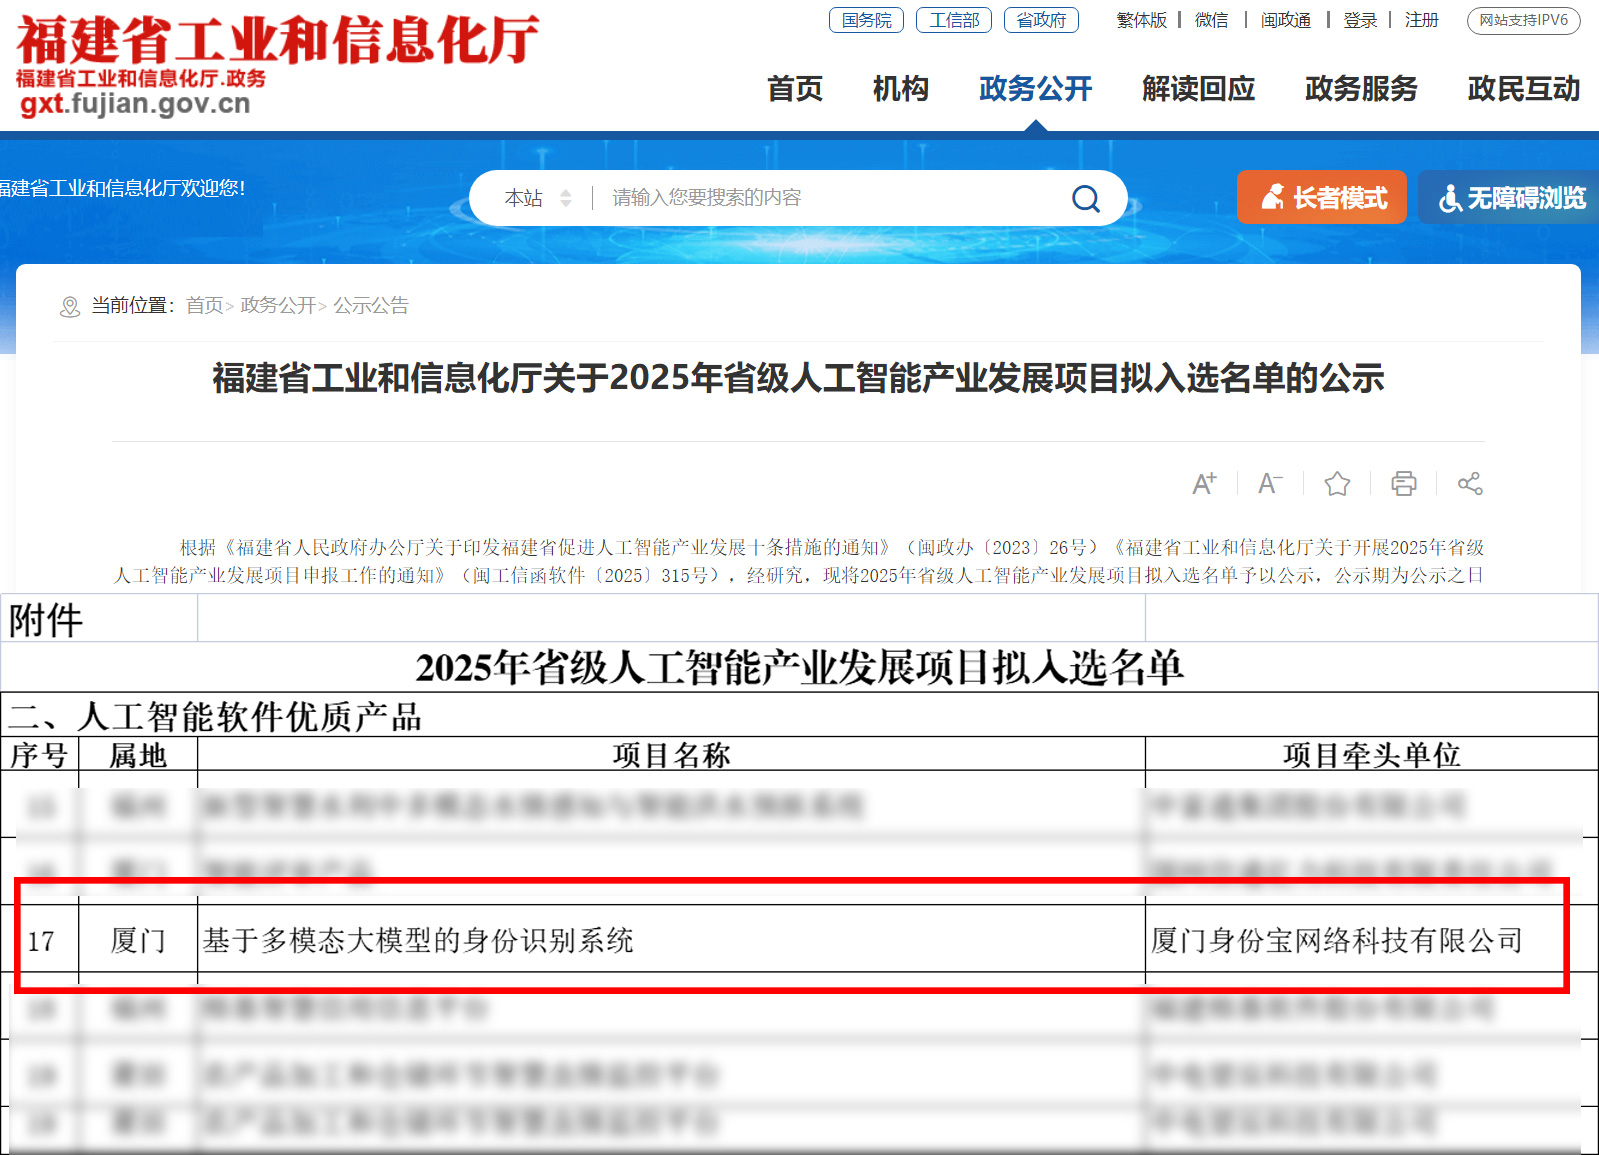Click the magnifier search icon
This screenshot has width=1599, height=1155.
tap(1085, 199)
